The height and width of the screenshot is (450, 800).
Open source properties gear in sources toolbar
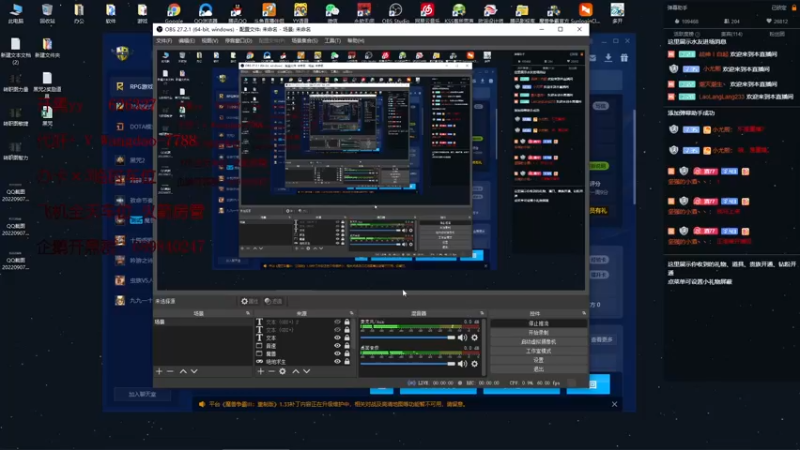pyautogui.click(x=283, y=371)
